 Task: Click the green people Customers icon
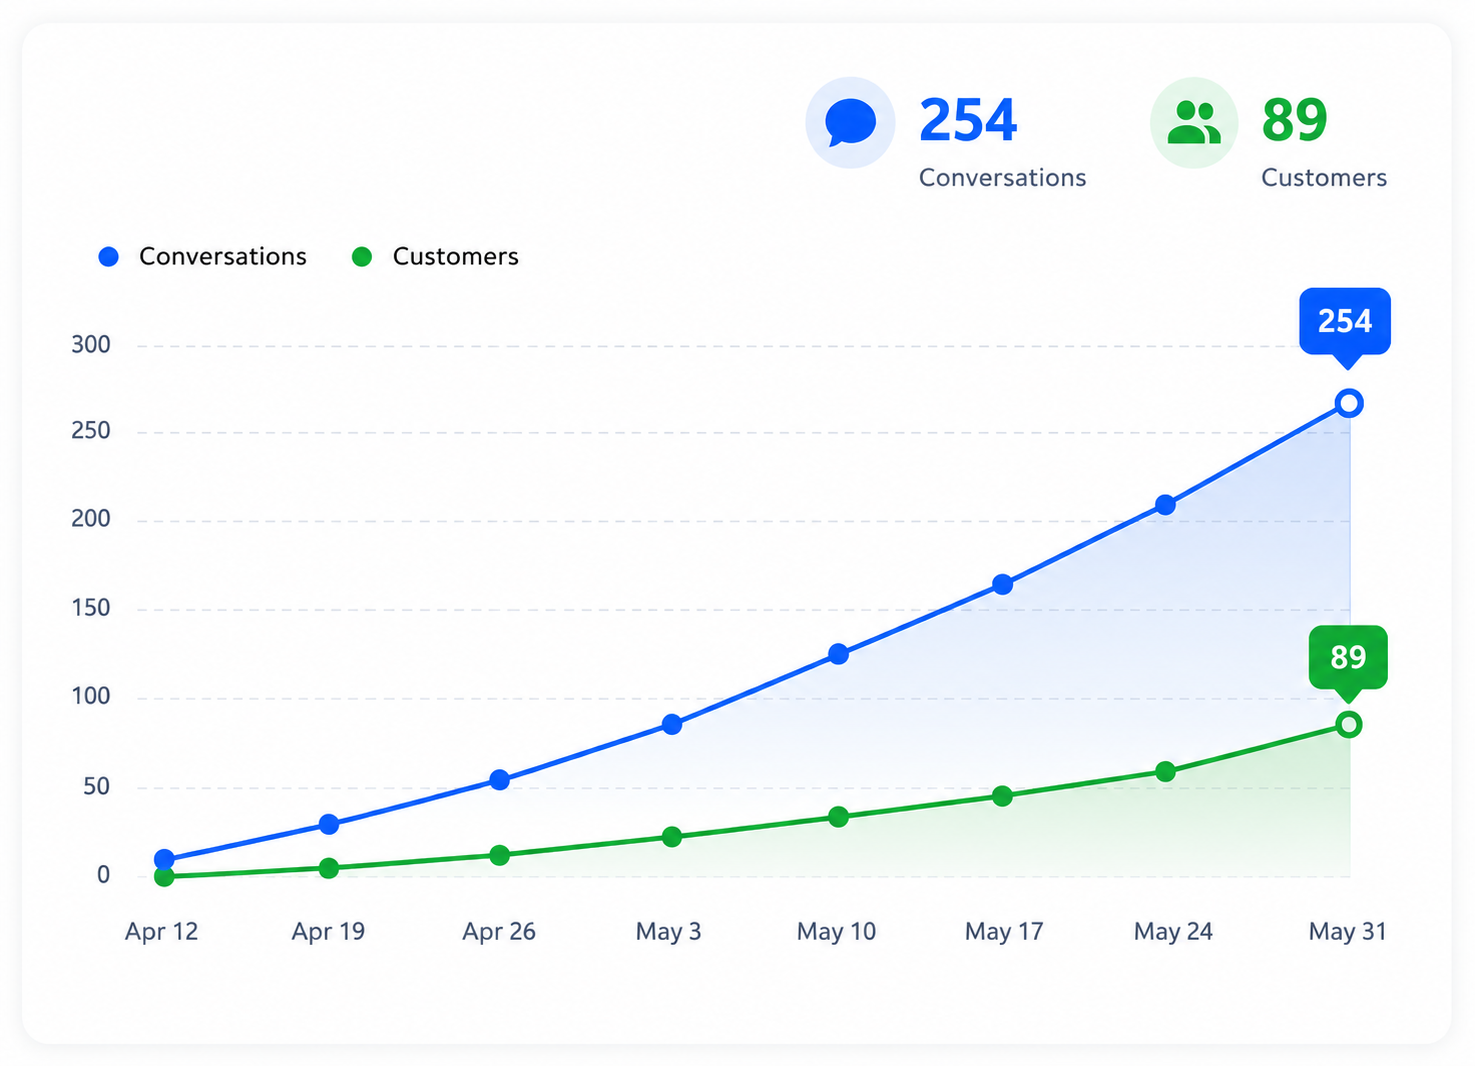1194,123
